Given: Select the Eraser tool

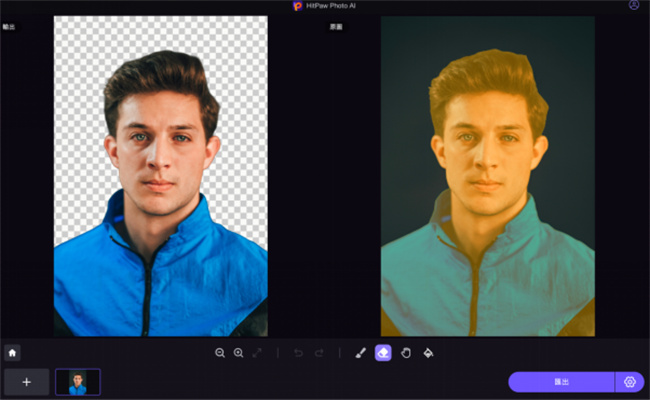Looking at the screenshot, I should tap(382, 353).
